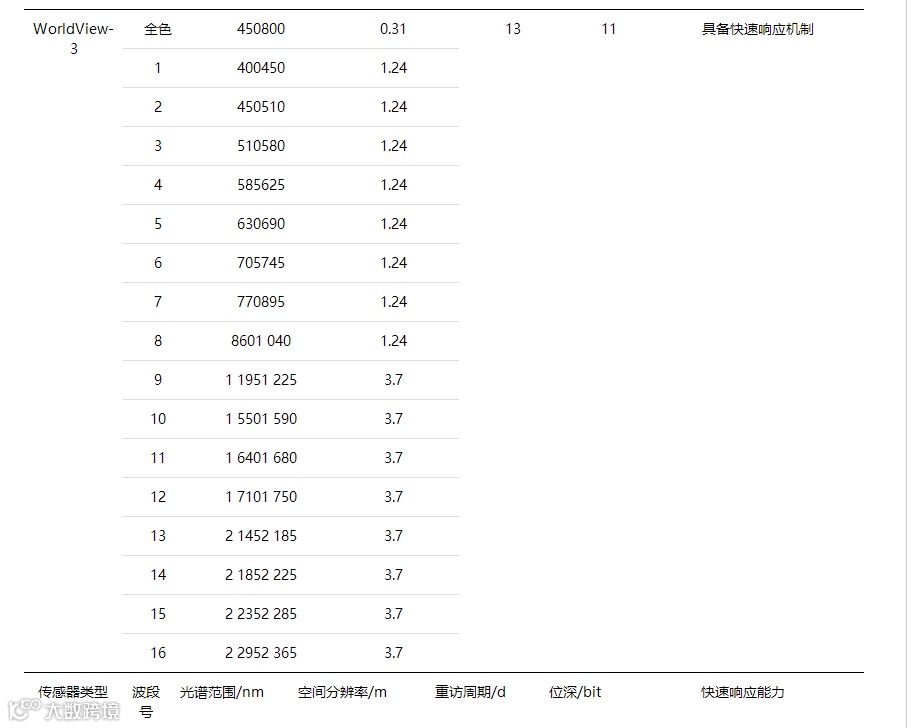Click spectral range 630690

coord(261,224)
